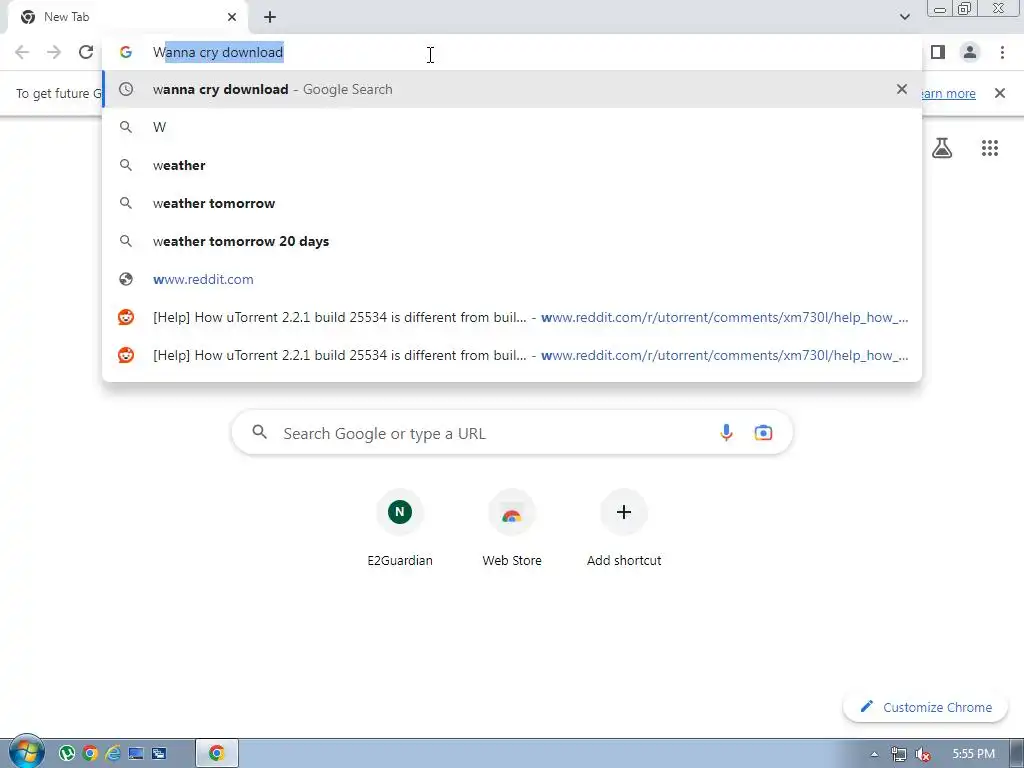Switch to the active Chrome taskbar button
1024x768 pixels.
coord(217,753)
